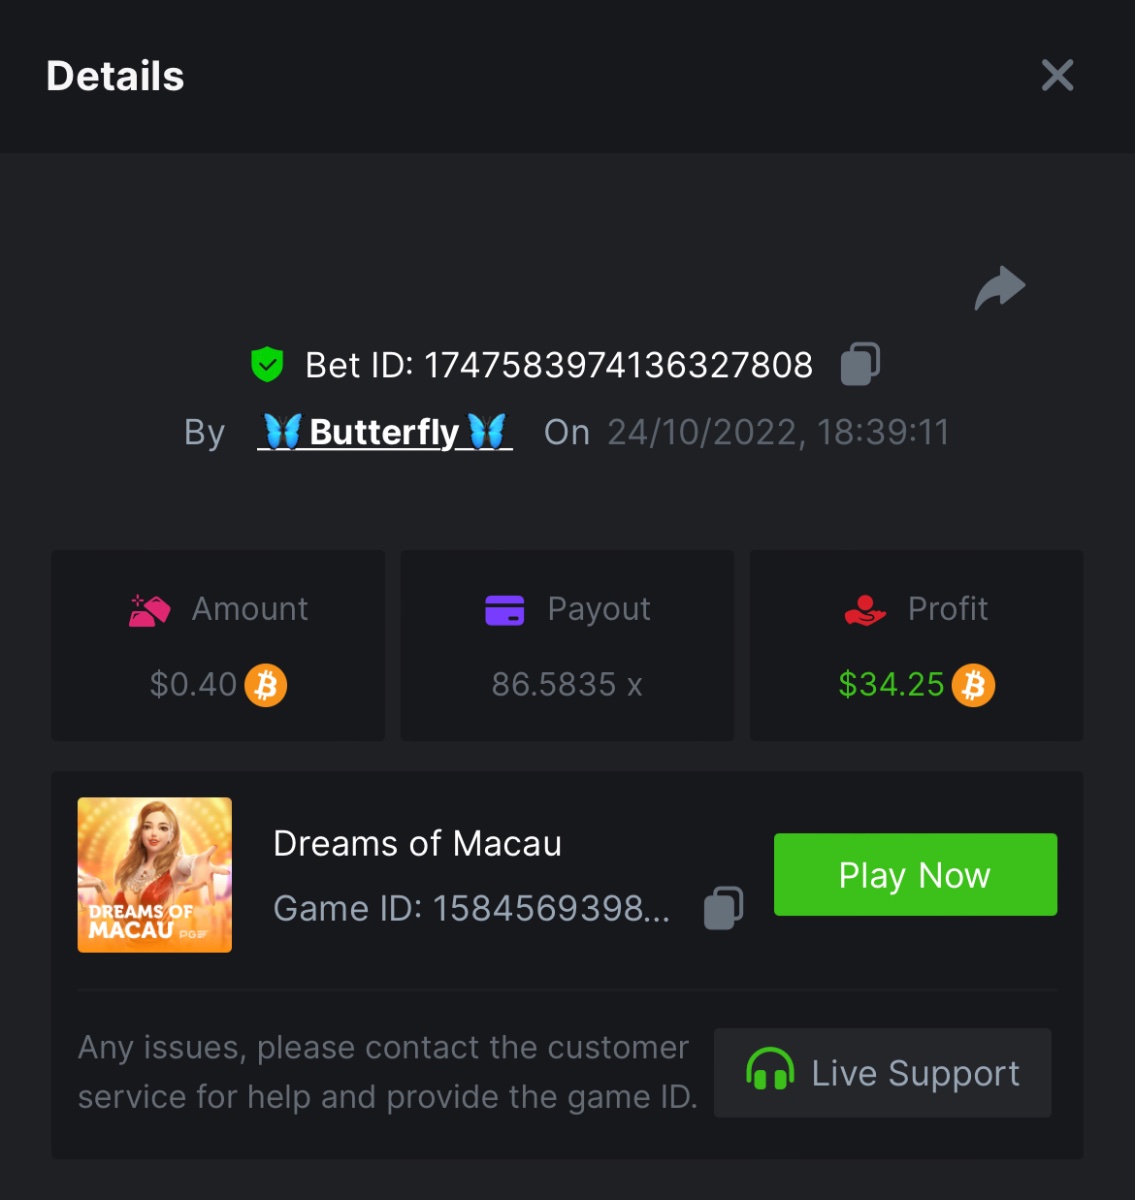Close the Details dialog
The width and height of the screenshot is (1135, 1200).
point(1057,75)
